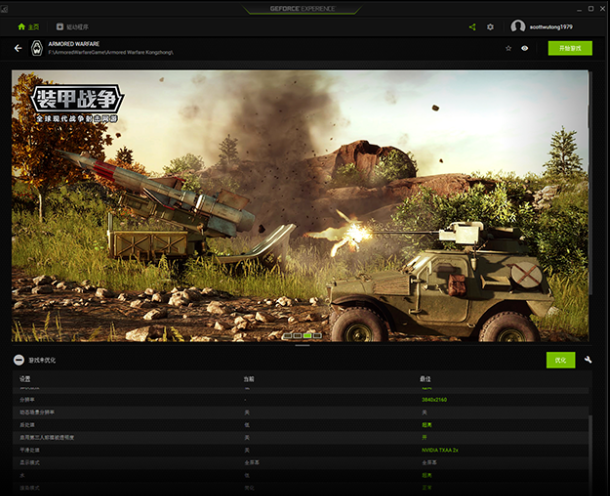The width and height of the screenshot is (610, 496).
Task: Click the green Optimize button
Action: pyautogui.click(x=560, y=360)
